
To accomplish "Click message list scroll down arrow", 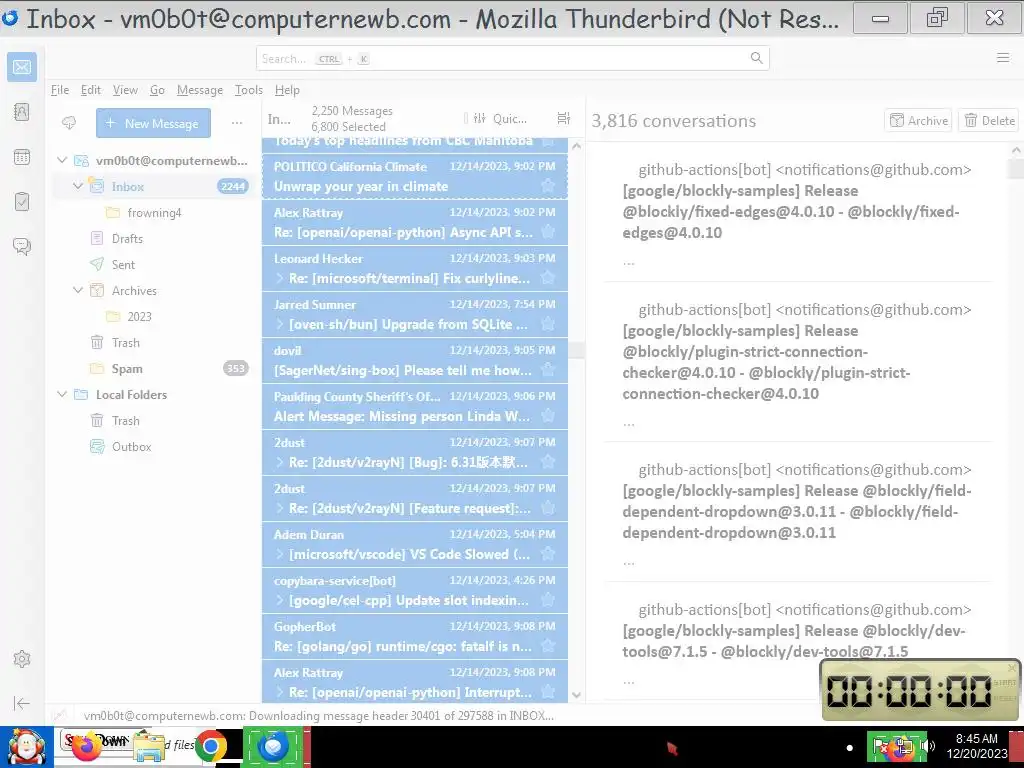I will (x=576, y=695).
